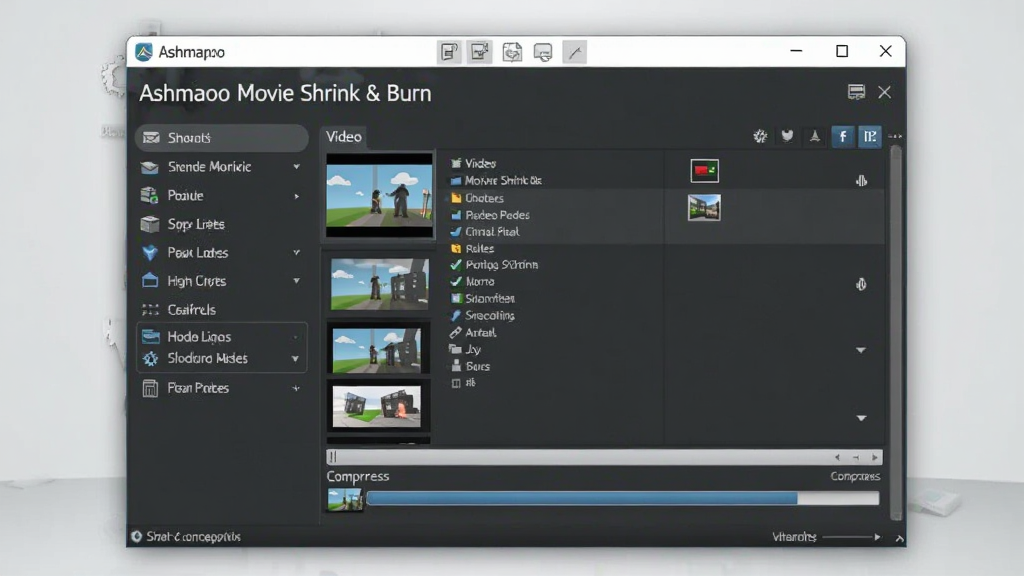Image resolution: width=1024 pixels, height=576 pixels.
Task: Click the right arrow of horizontal scrollbar
Action: point(874,457)
